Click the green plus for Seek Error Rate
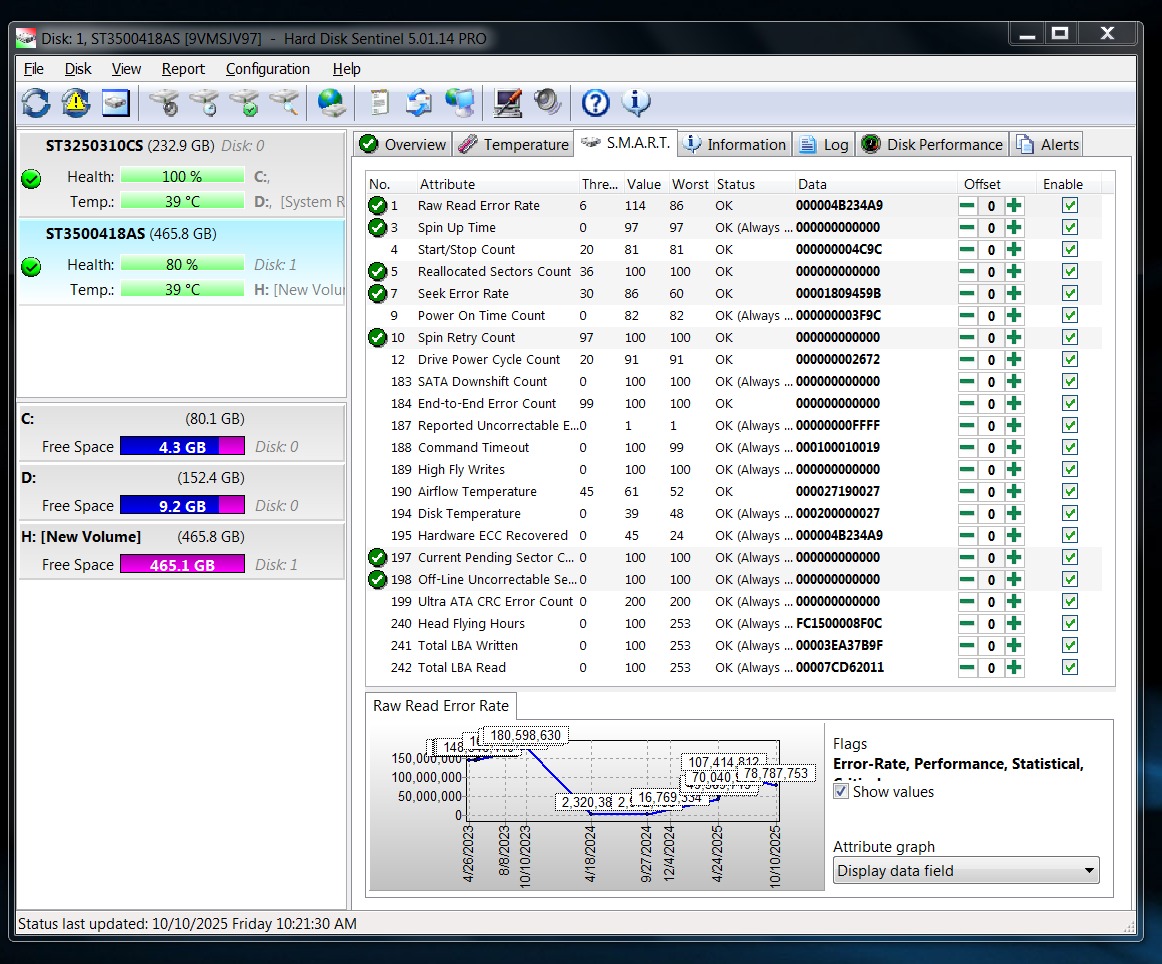This screenshot has height=964, width=1162. (1014, 294)
